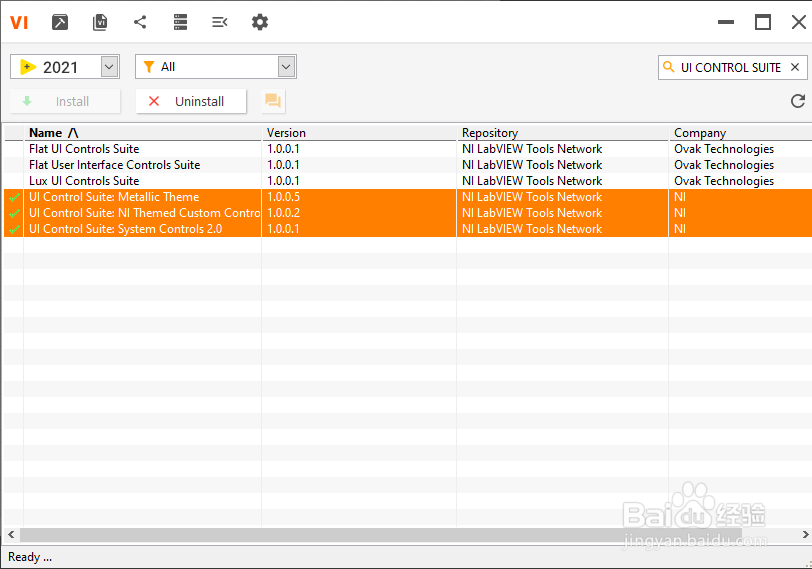Click the installed checkmark for NI Themed Custom Controls
The height and width of the screenshot is (569, 812).
point(14,213)
